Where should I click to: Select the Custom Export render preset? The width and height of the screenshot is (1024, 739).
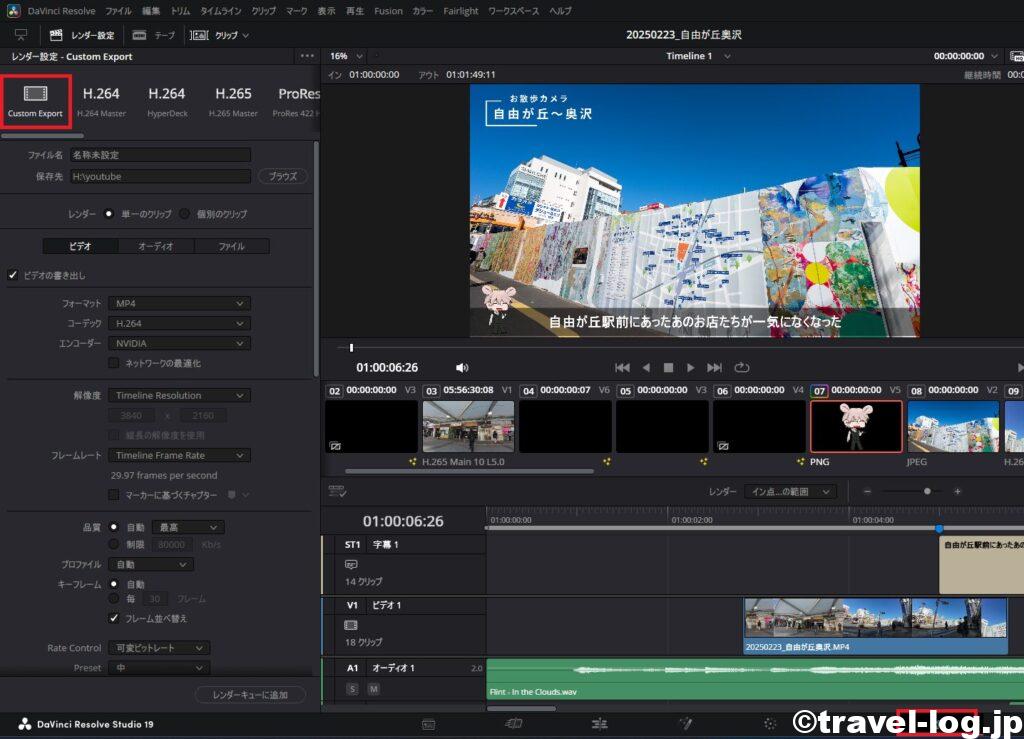coord(36,101)
